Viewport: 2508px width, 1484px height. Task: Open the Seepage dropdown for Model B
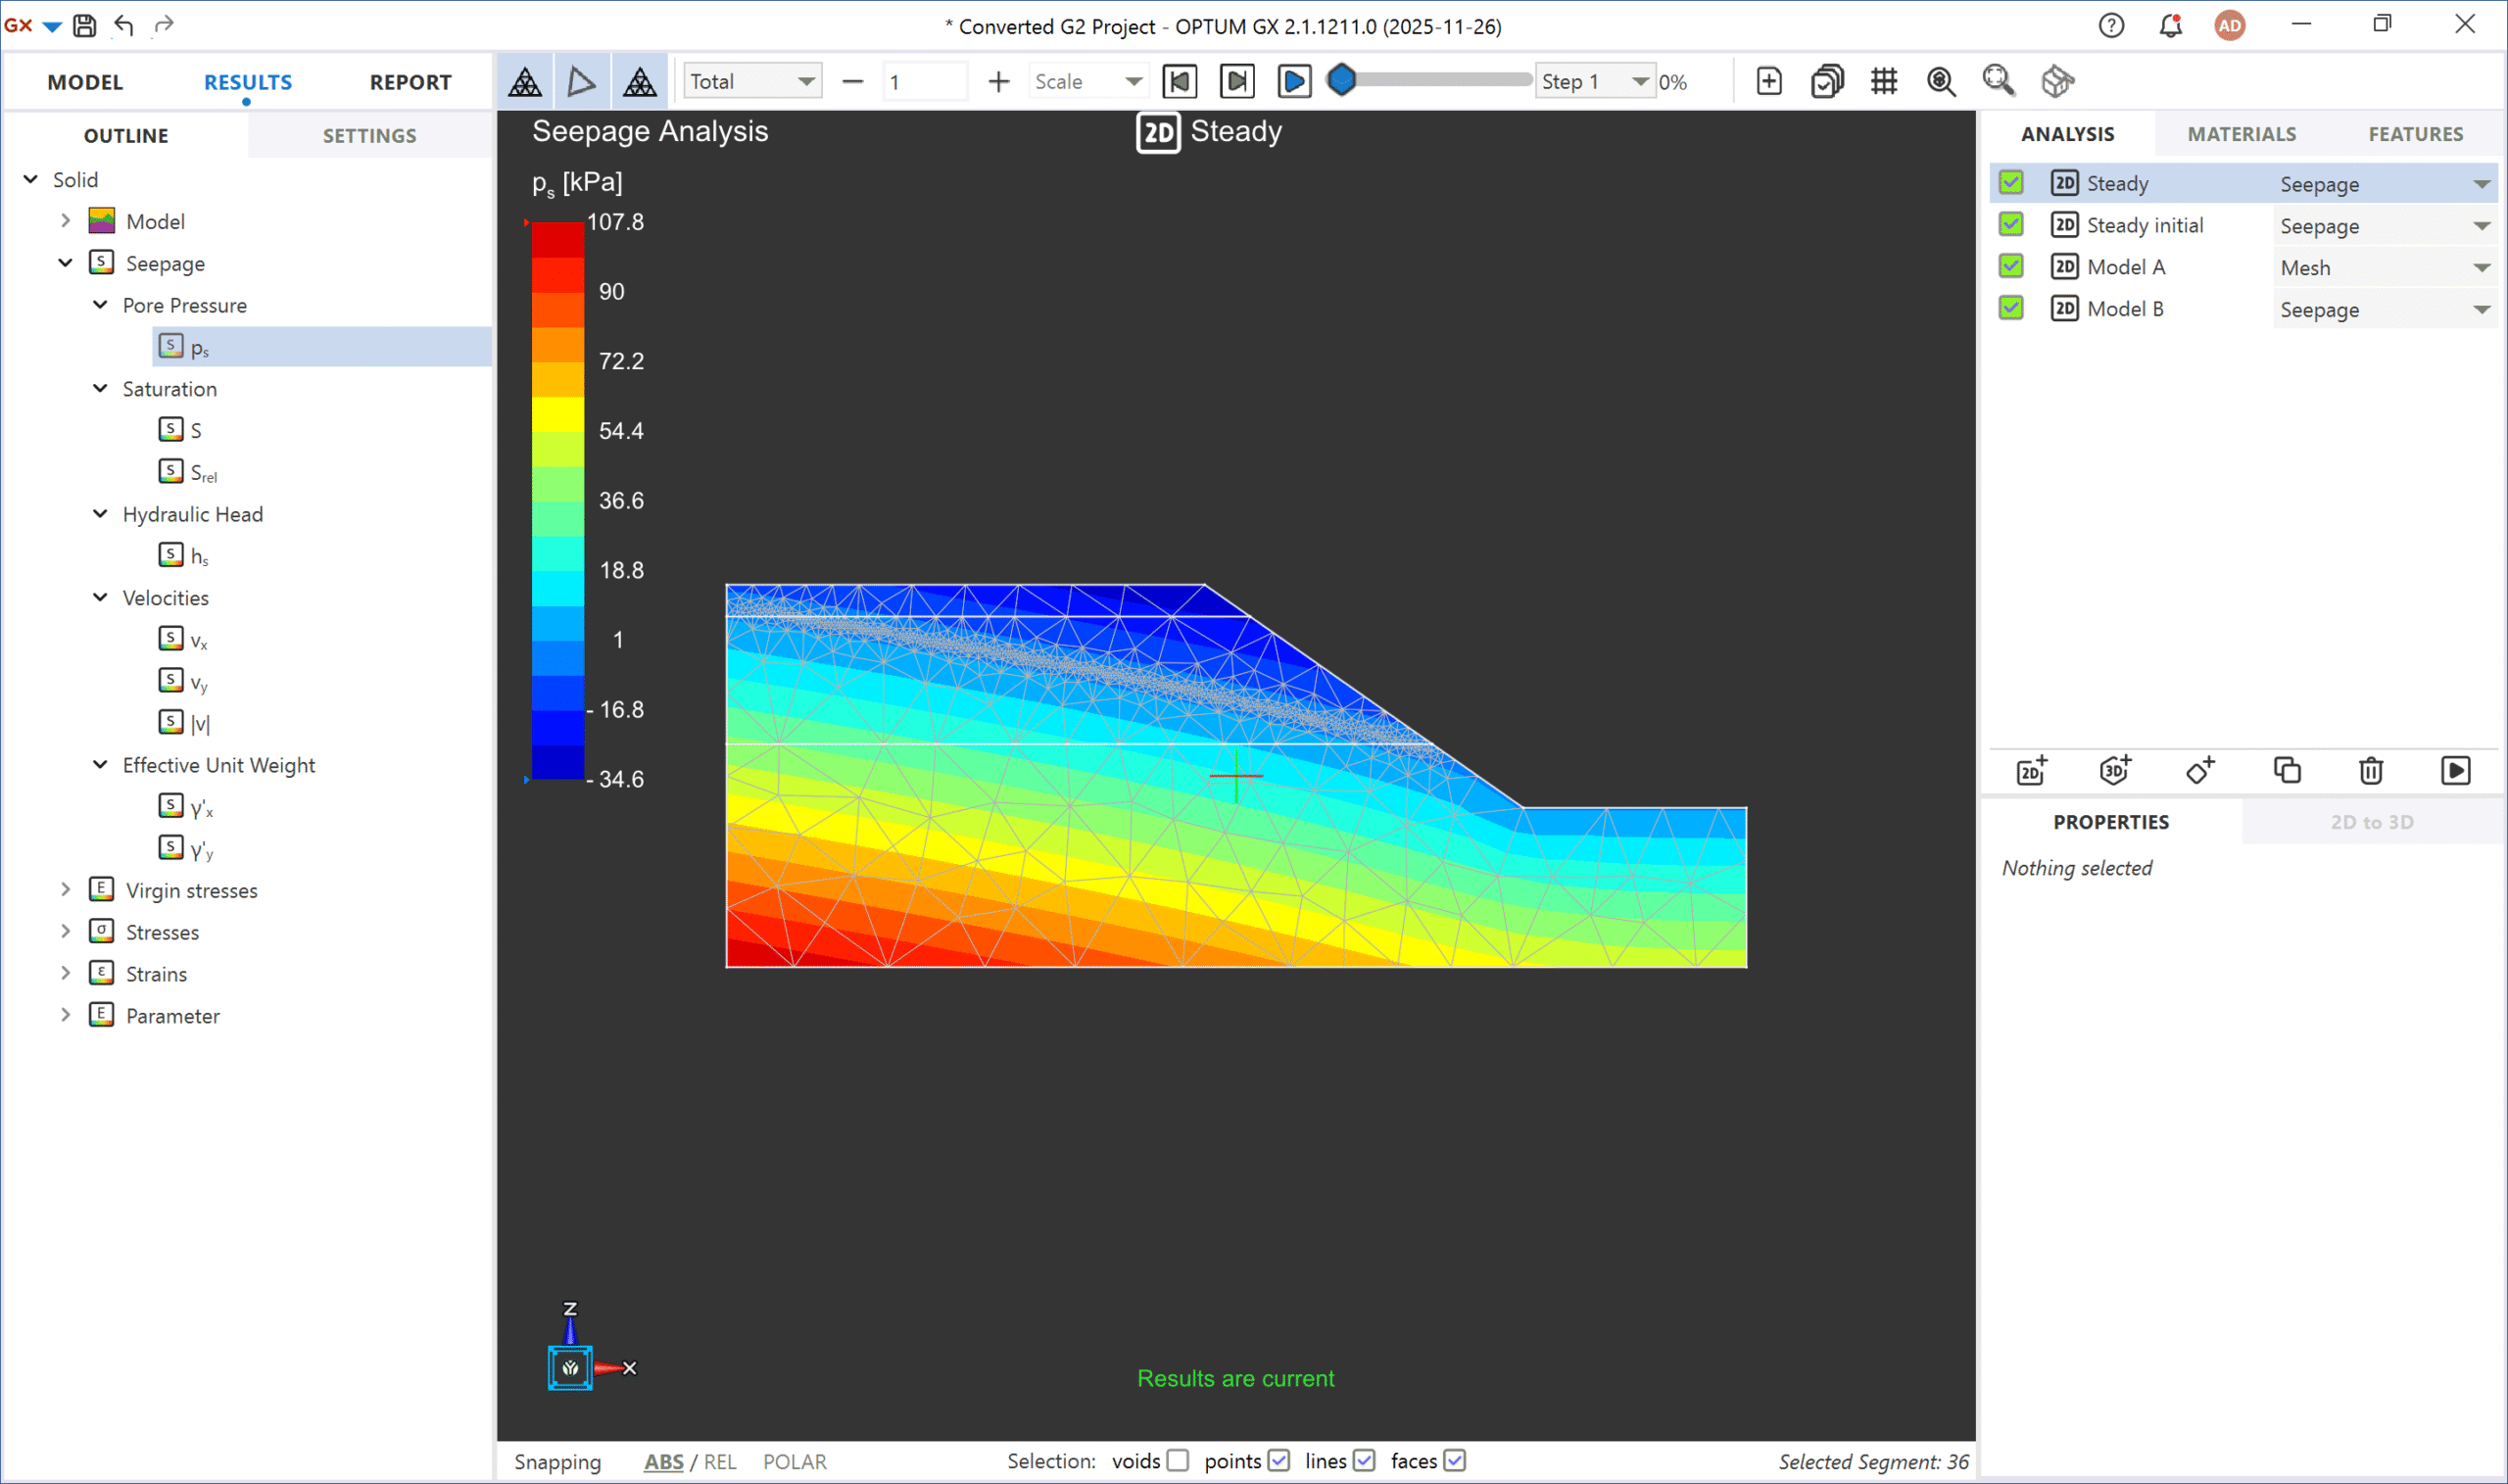coord(2483,309)
